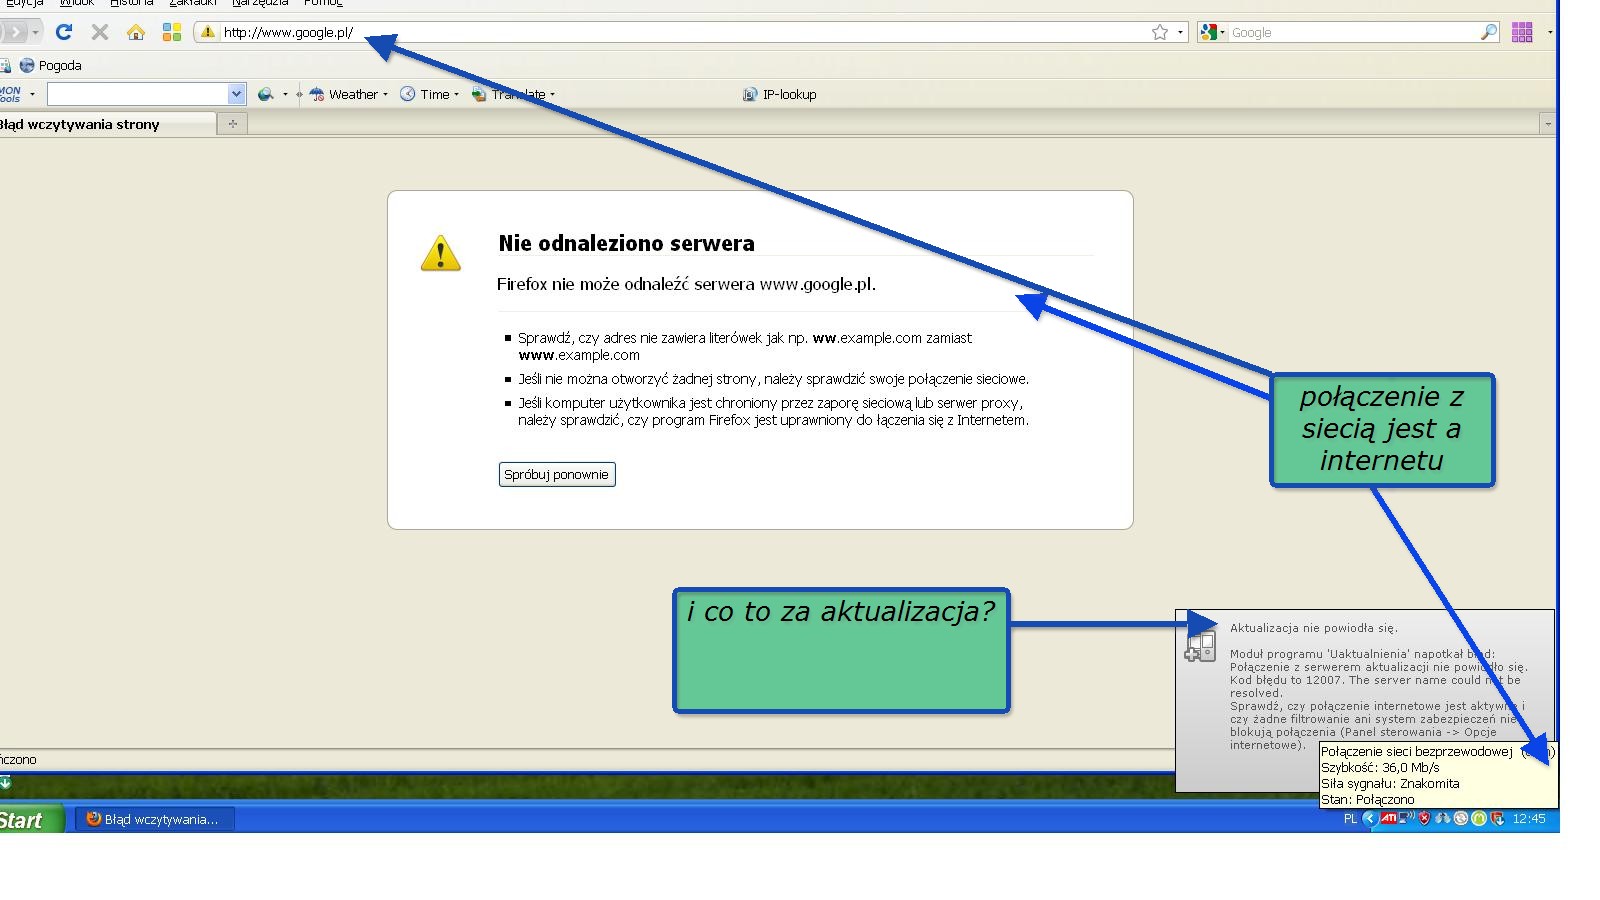The height and width of the screenshot is (900, 1600).
Task: Click the Time clock toolbar icon
Action: [x=407, y=94]
